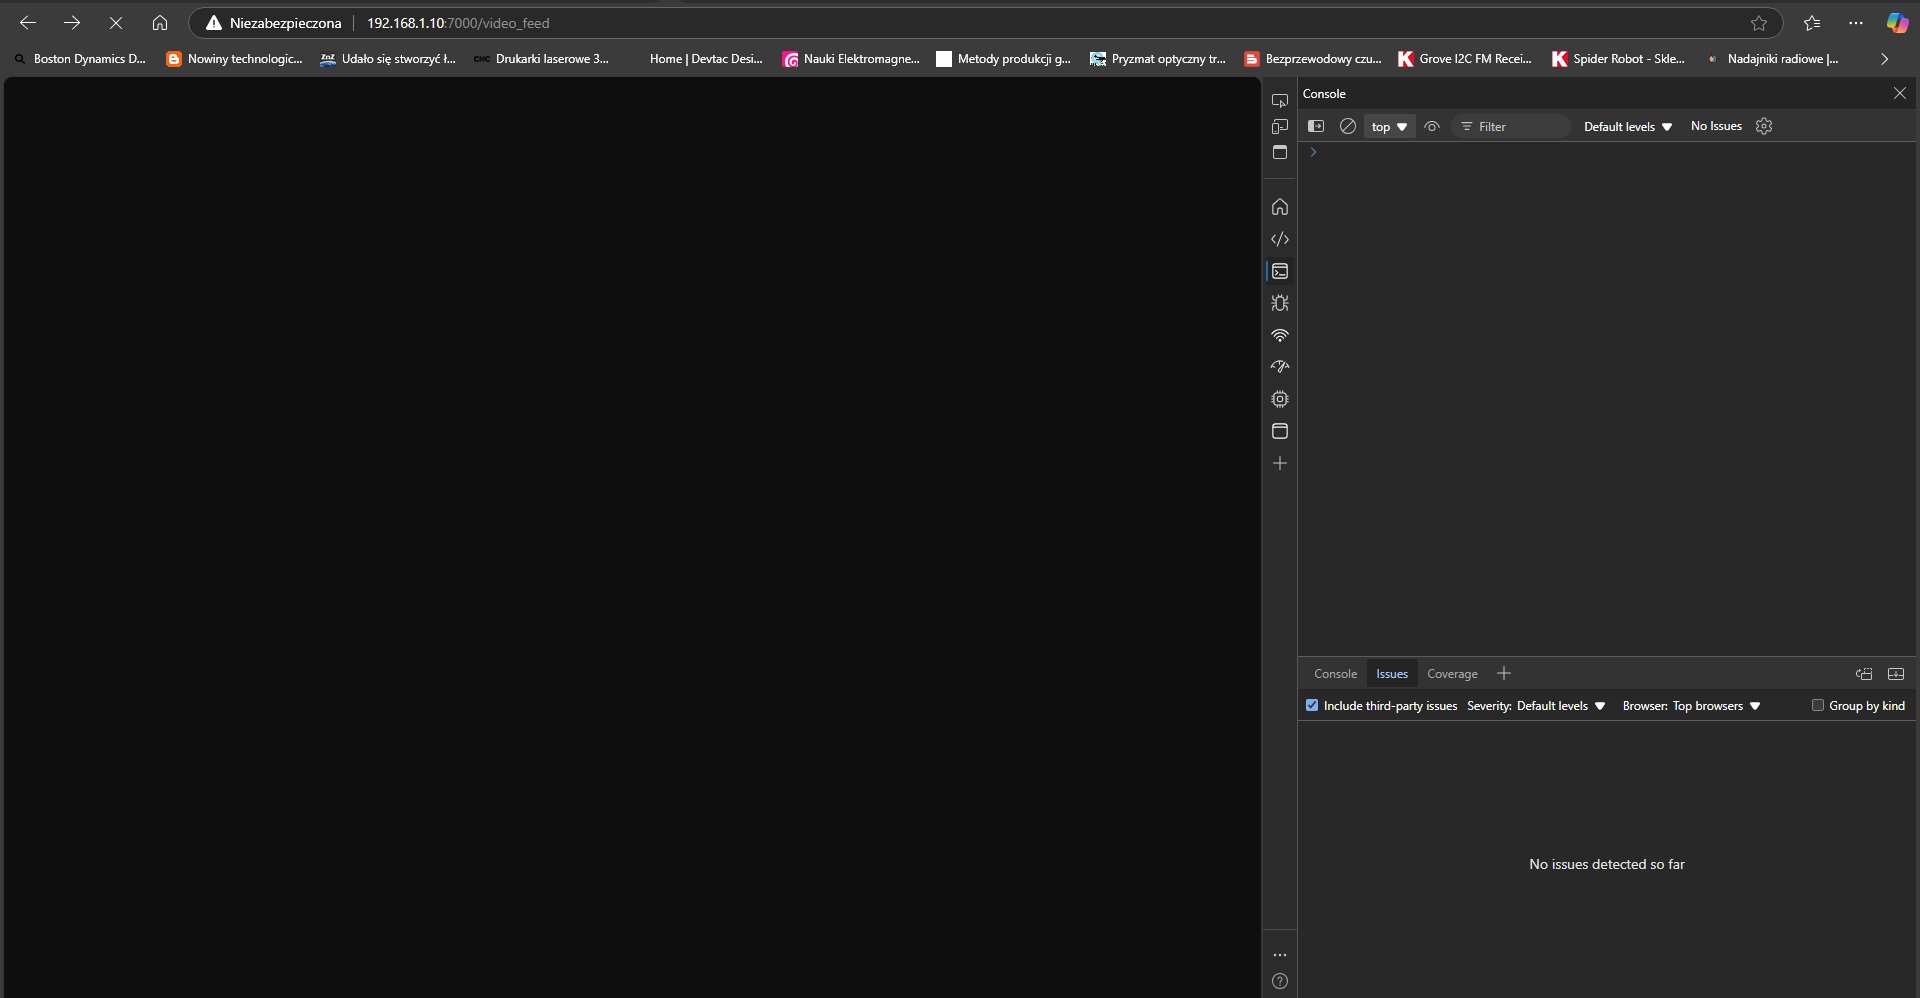Close the DevTools panel
This screenshot has width=1920, height=998.
point(1900,93)
